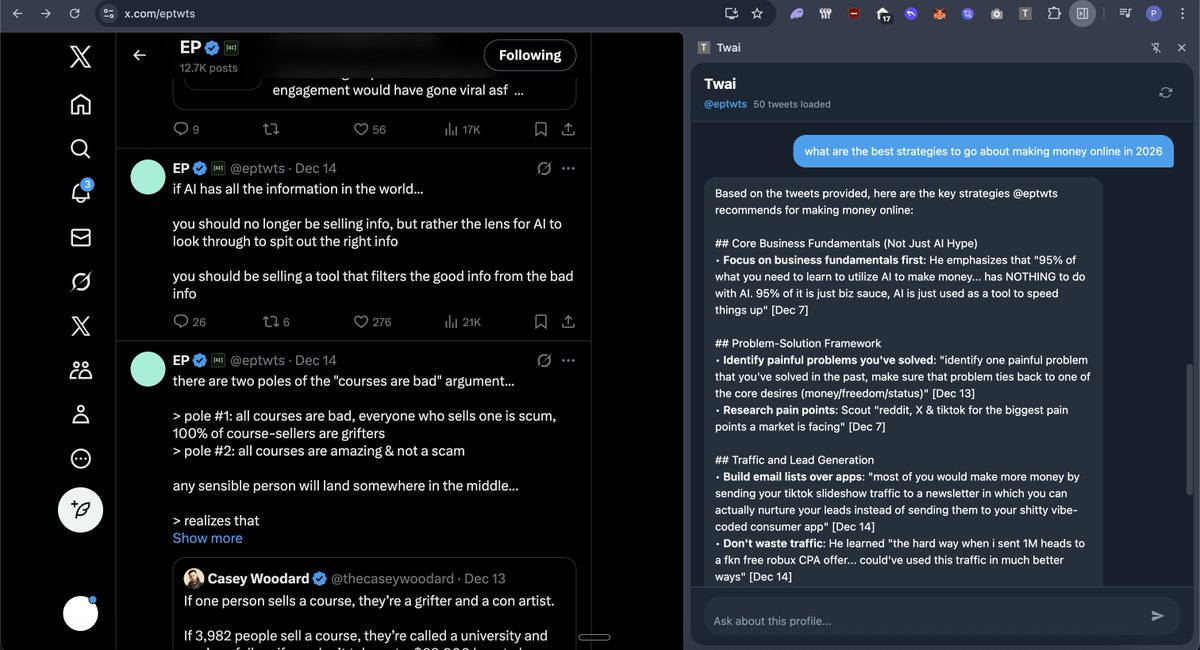The width and height of the screenshot is (1200, 650).
Task: Open Grok explain on "courses are bad" post
Action: 544,360
